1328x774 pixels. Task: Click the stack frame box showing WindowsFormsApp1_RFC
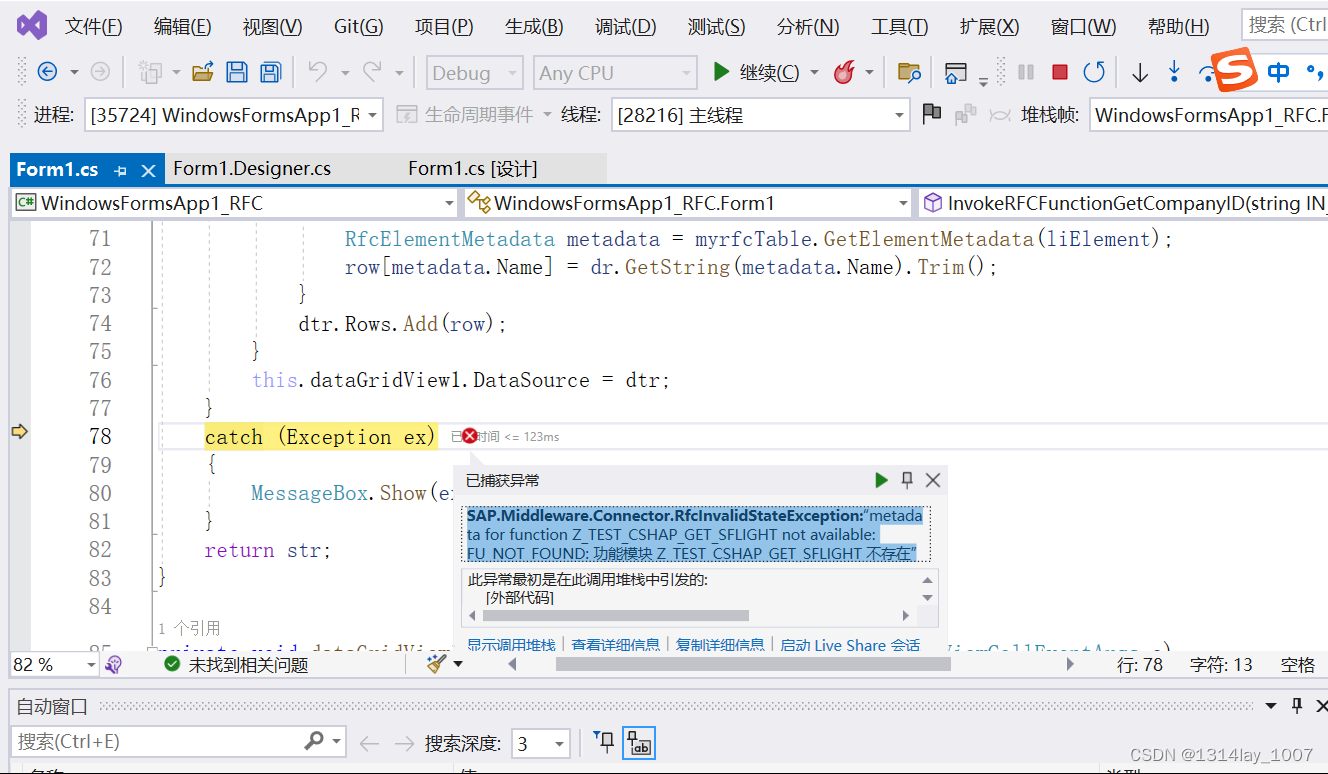(1209, 115)
